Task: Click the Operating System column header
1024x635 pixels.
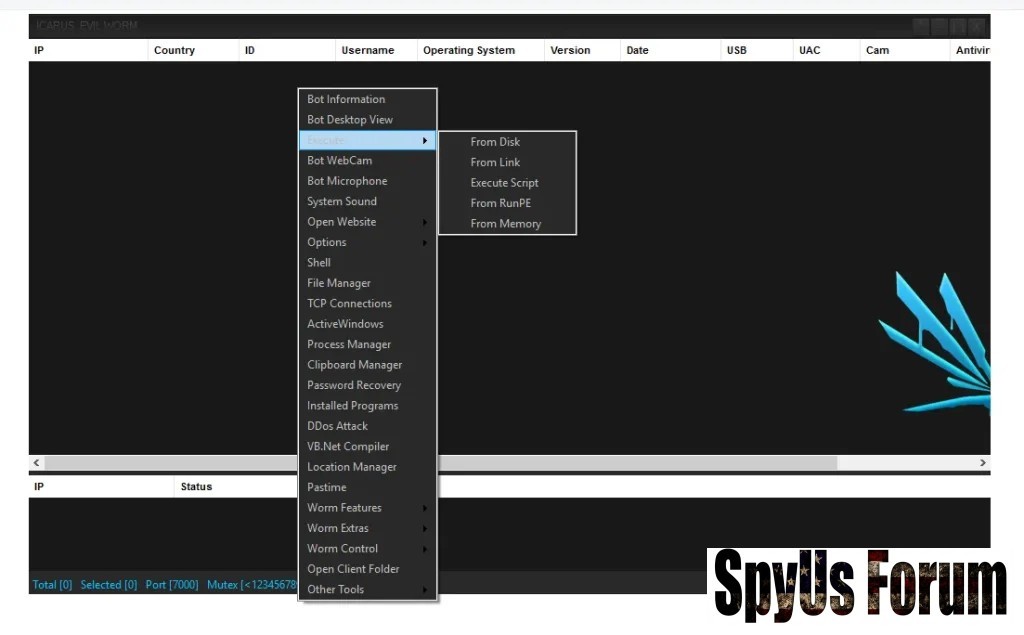Action: (468, 50)
